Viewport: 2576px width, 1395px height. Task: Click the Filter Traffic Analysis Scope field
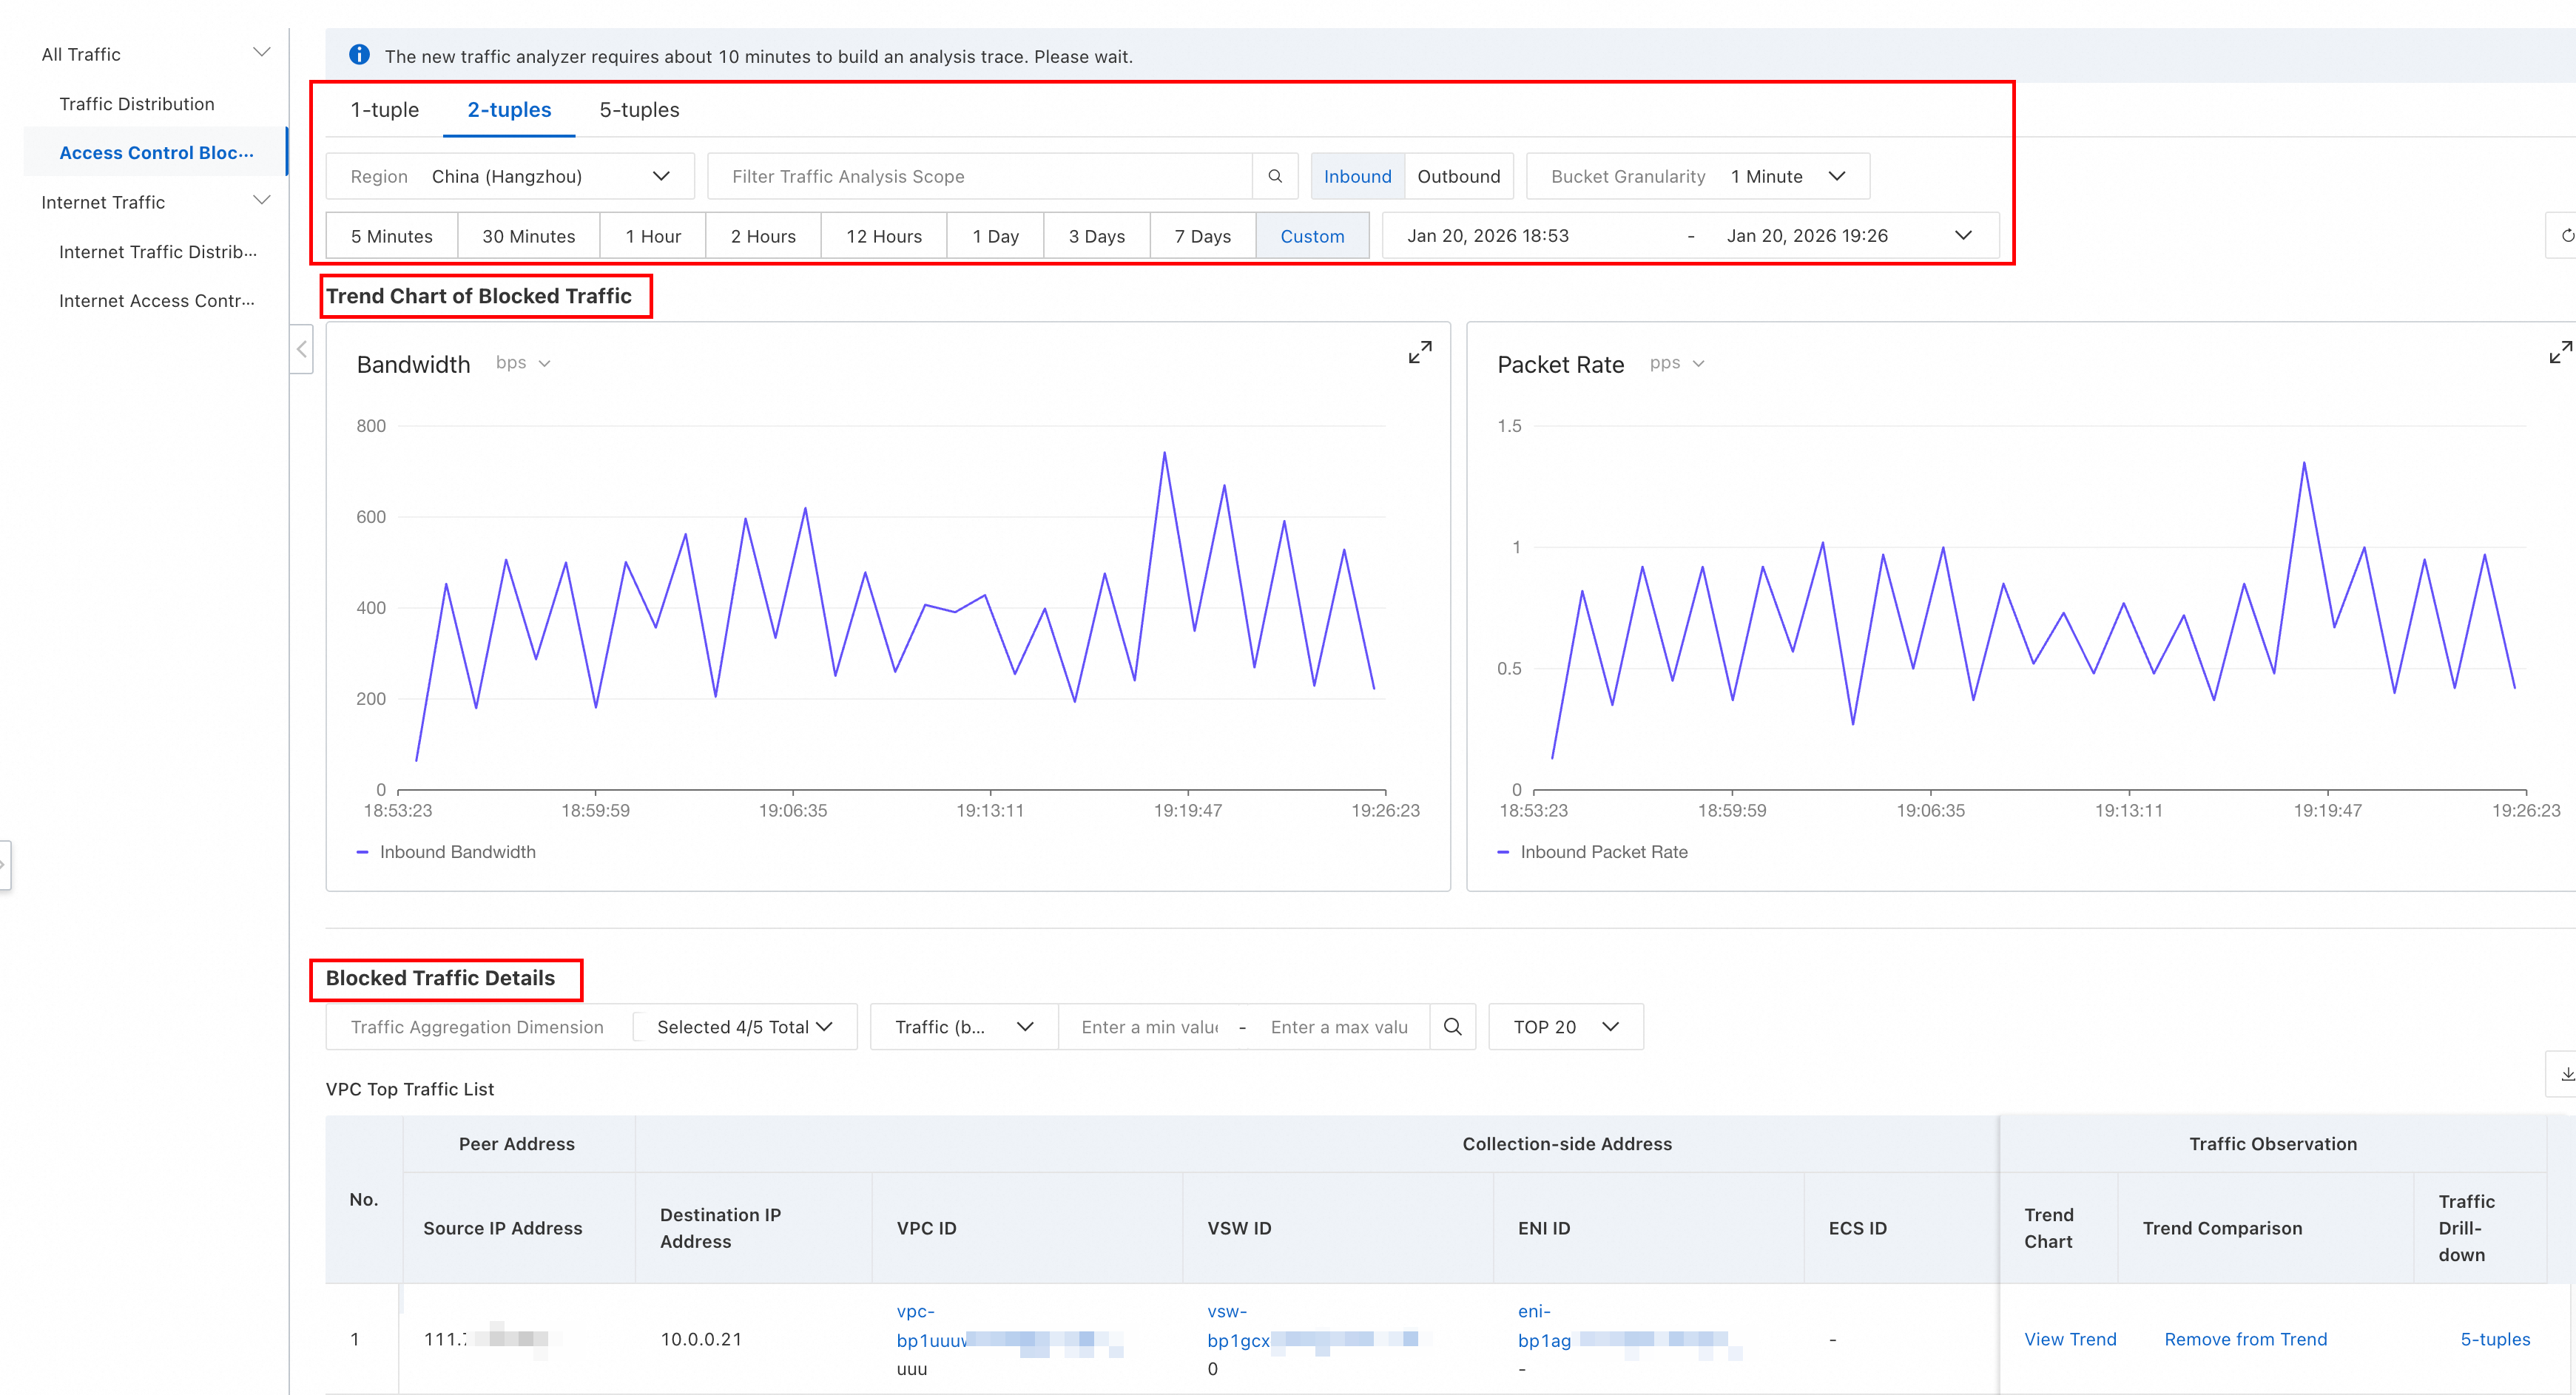980,176
